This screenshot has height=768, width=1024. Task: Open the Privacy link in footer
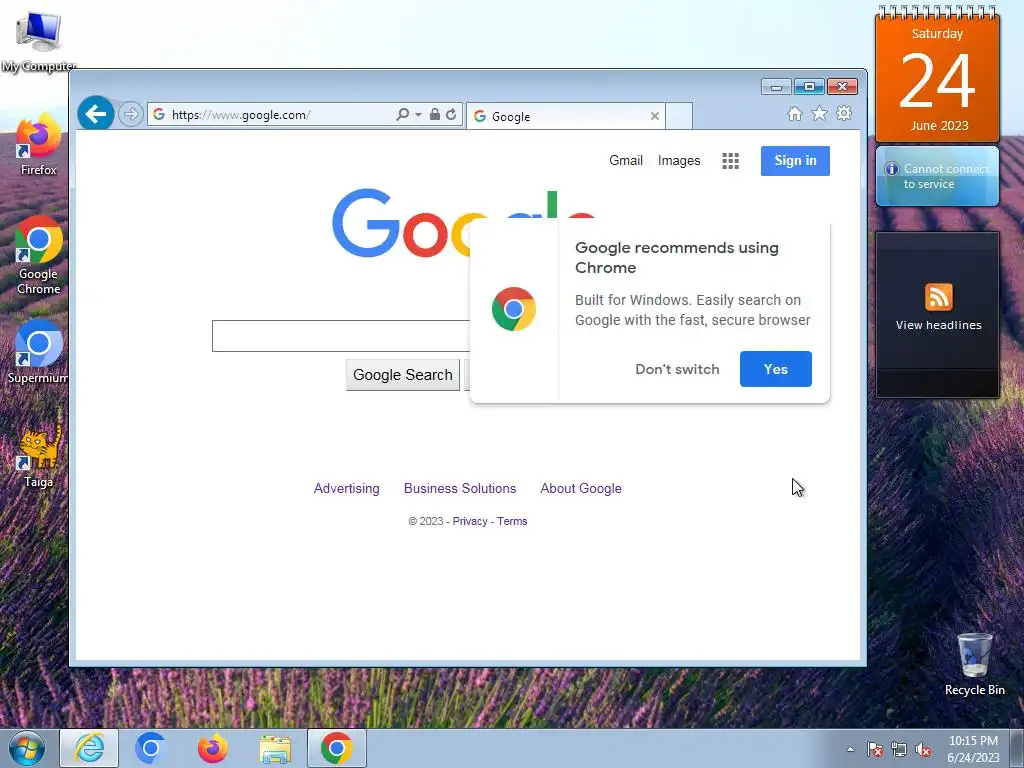tap(470, 521)
